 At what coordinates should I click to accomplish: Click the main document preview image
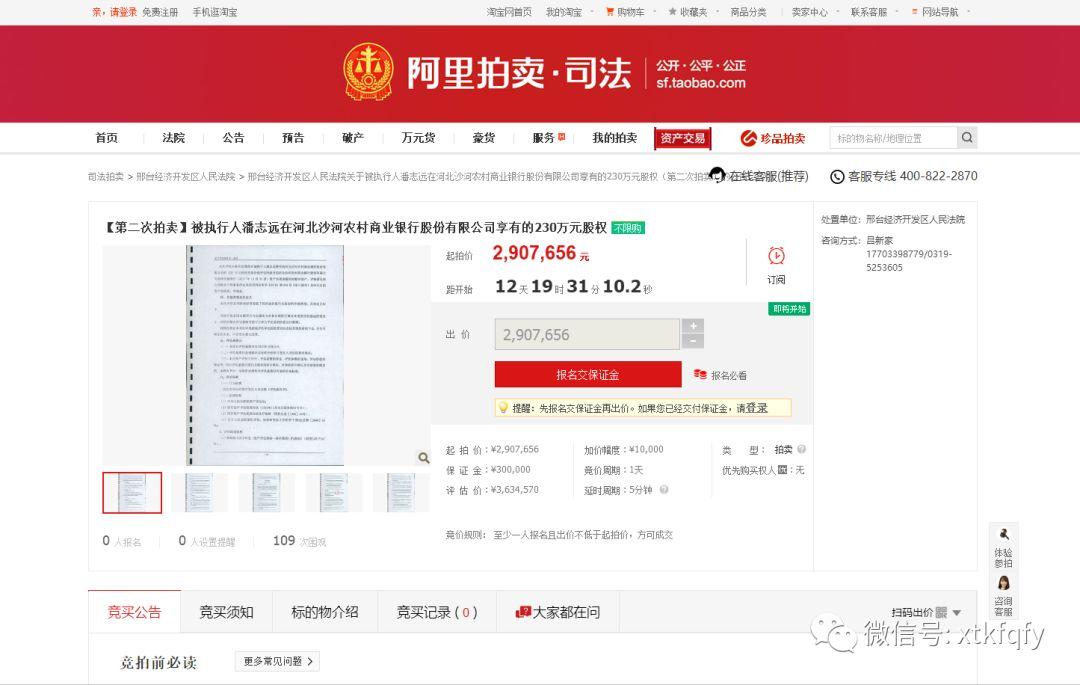pyautogui.click(x=266, y=355)
